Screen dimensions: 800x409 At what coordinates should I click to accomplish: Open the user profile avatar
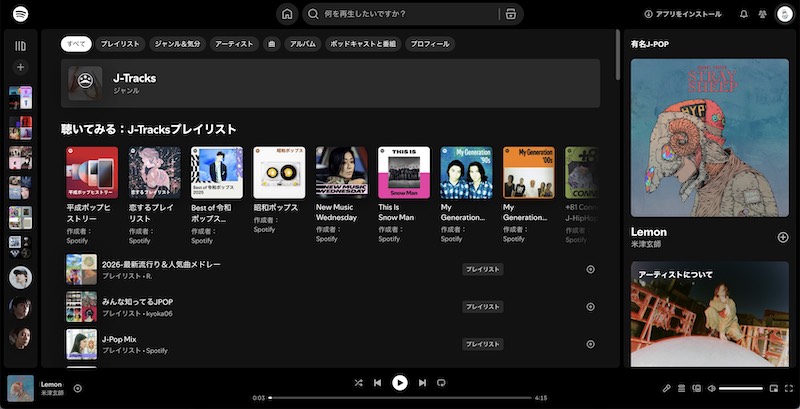pyautogui.click(x=784, y=14)
